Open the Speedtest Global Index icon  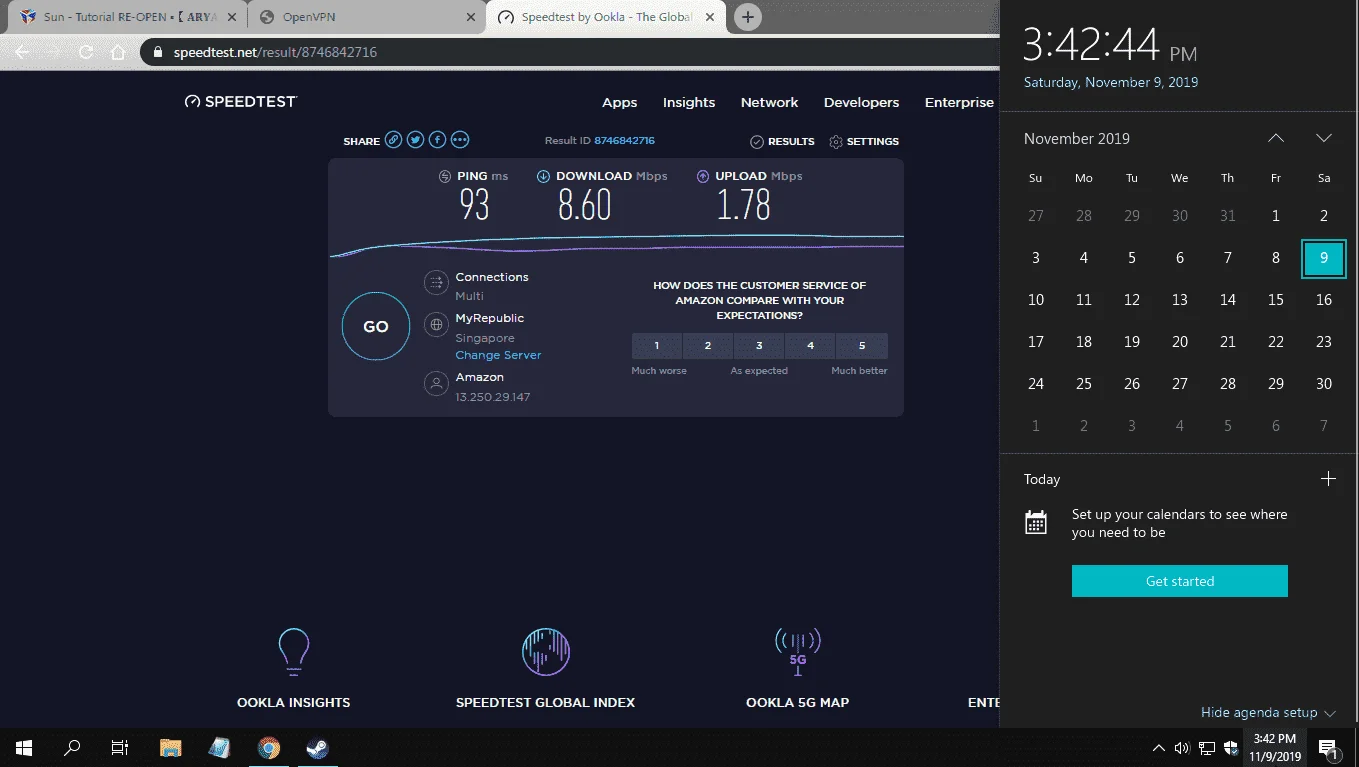[546, 652]
